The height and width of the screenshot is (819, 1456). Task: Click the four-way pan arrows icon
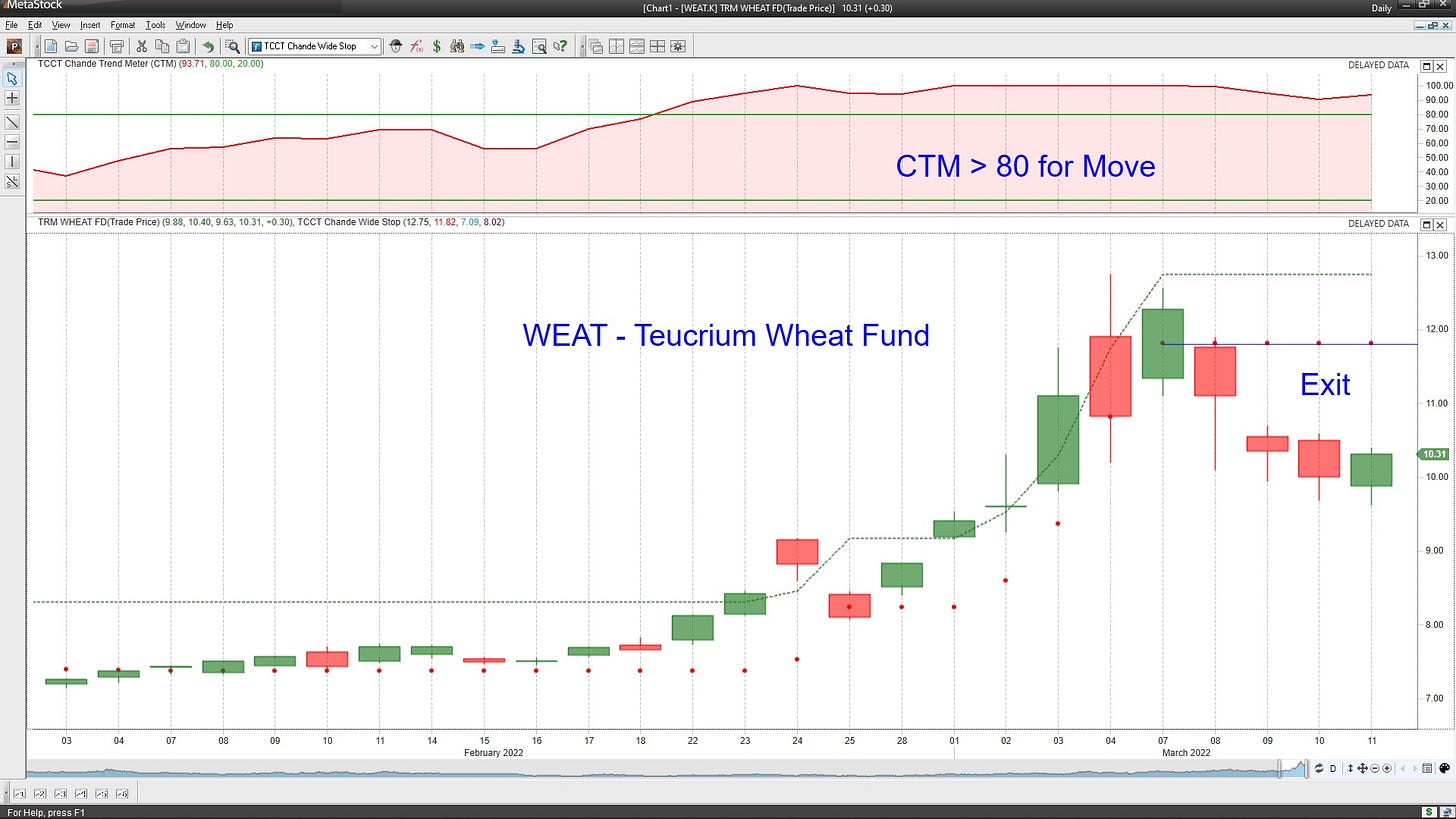click(x=1363, y=768)
